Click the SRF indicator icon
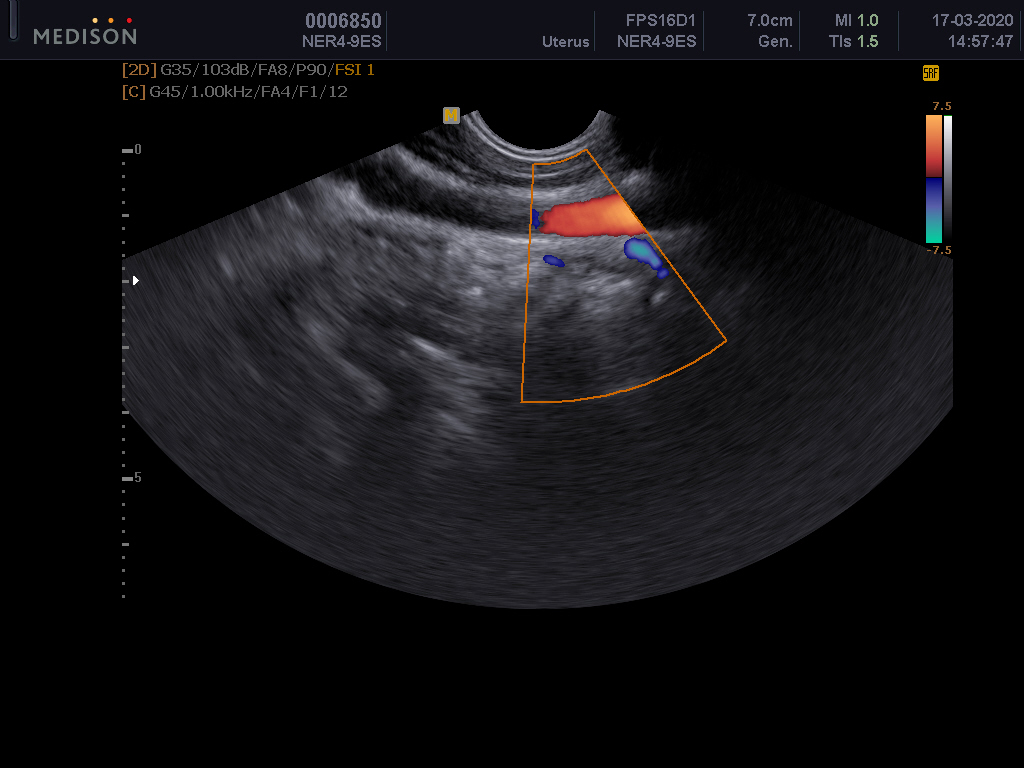Image resolution: width=1024 pixels, height=768 pixels. (930, 73)
